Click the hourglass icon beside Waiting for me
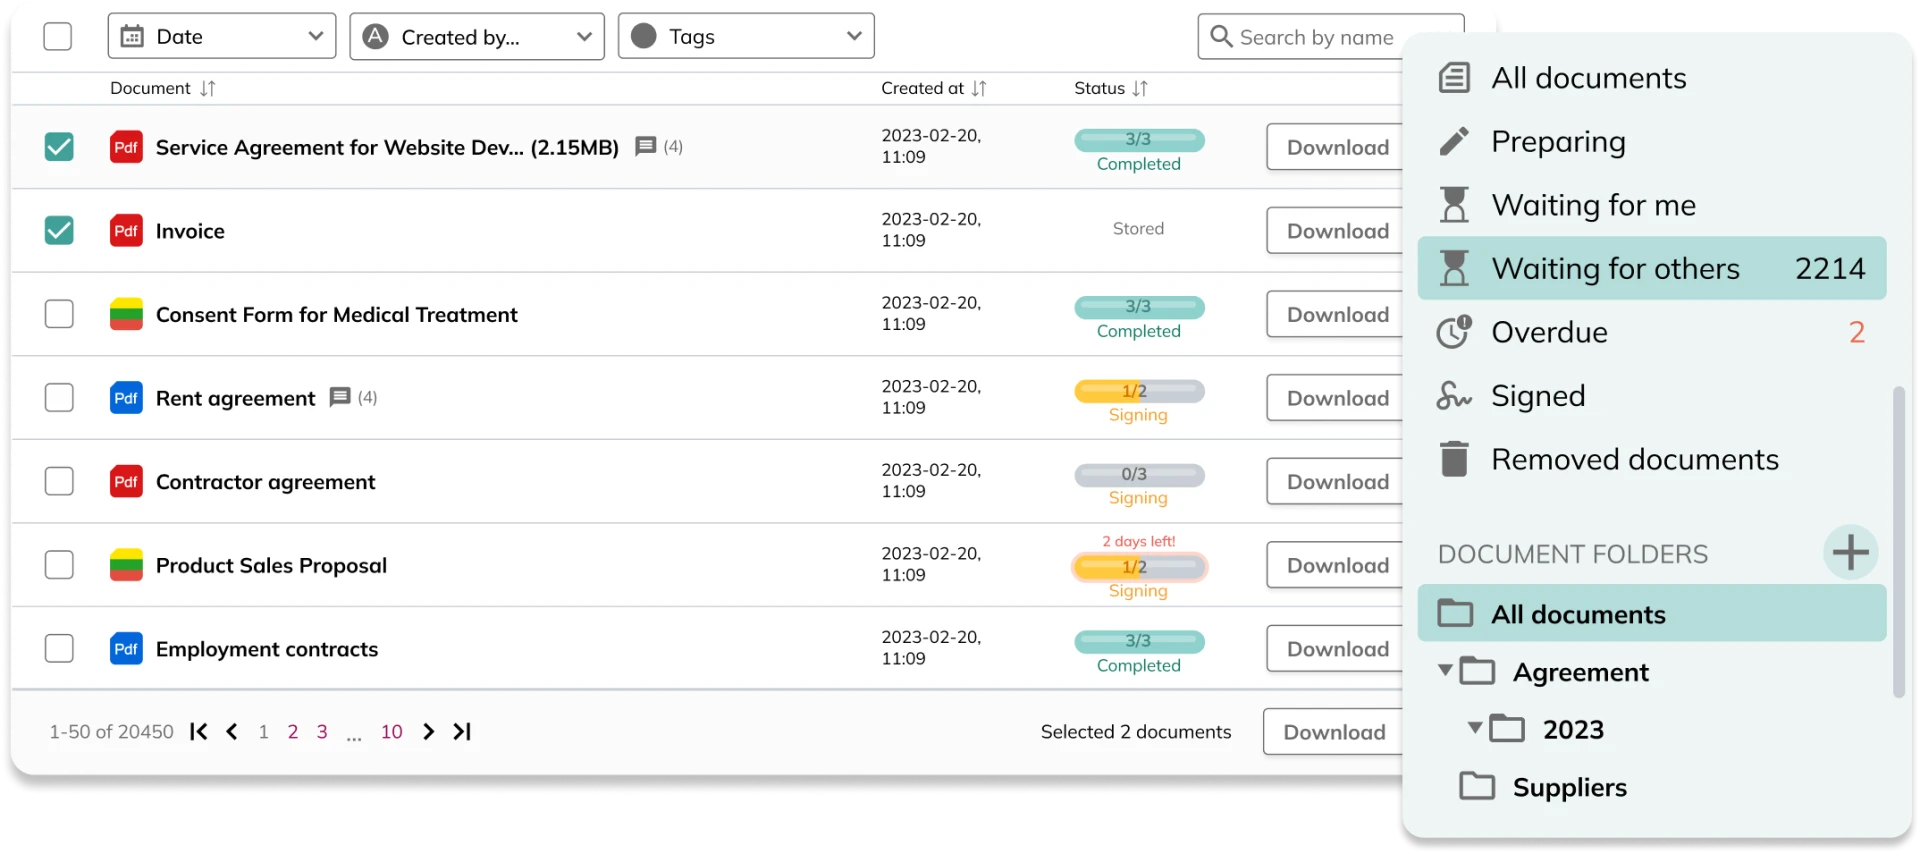Viewport: 1920px width, 854px height. click(1454, 205)
